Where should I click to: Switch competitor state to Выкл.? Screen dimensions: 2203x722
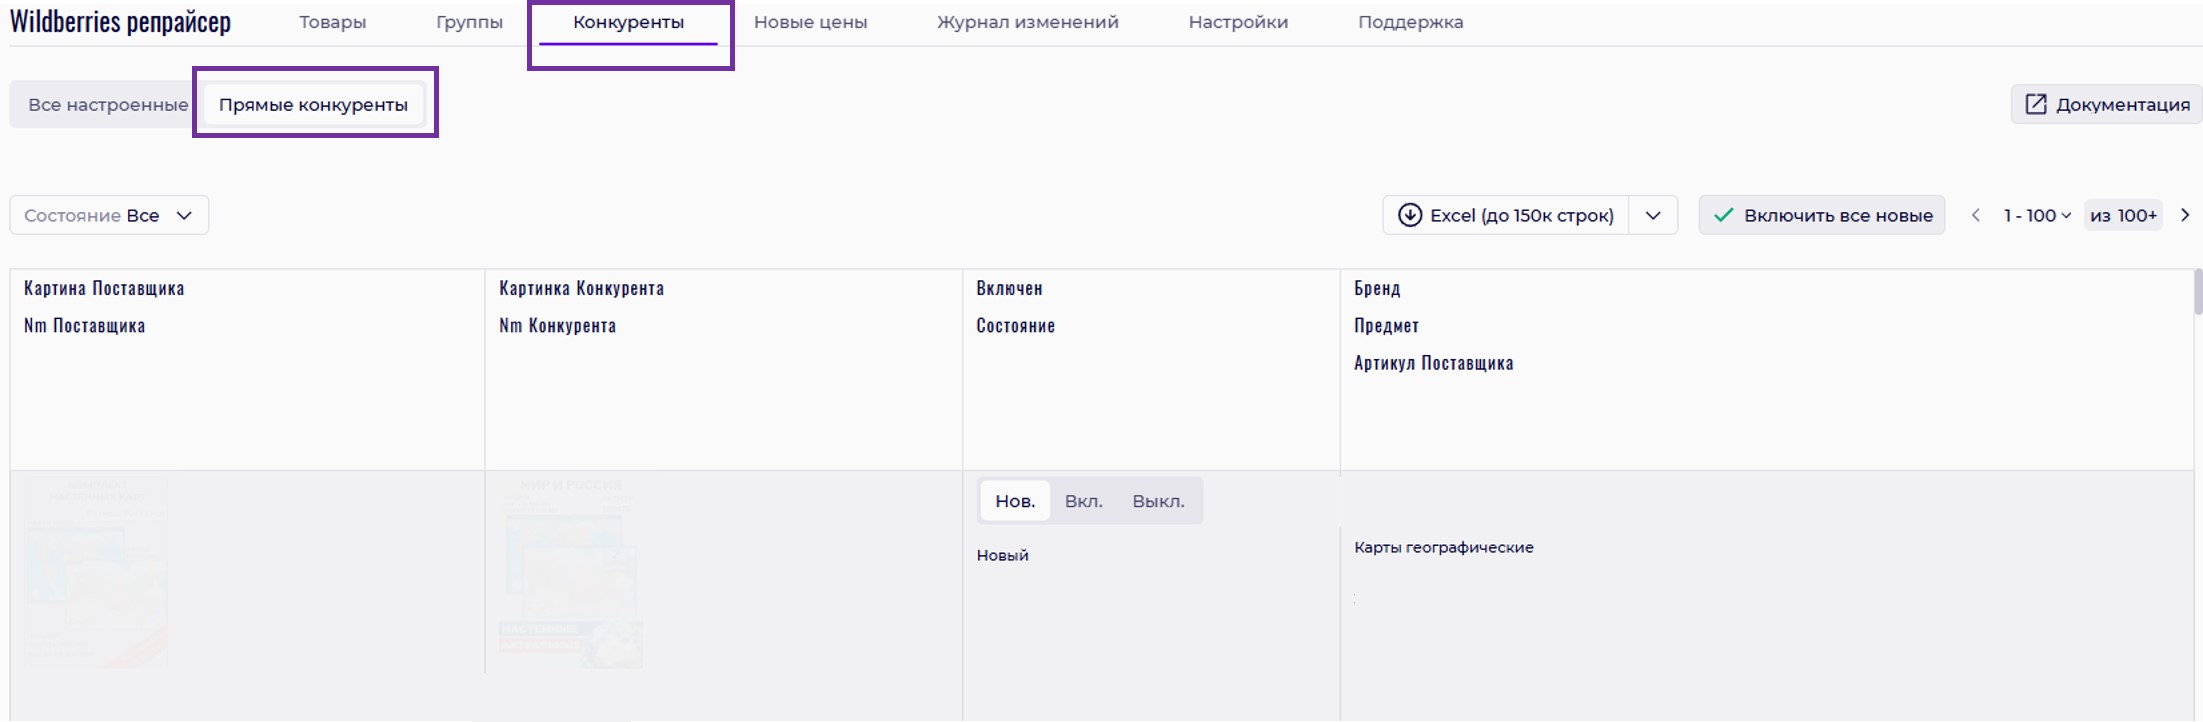point(1158,501)
